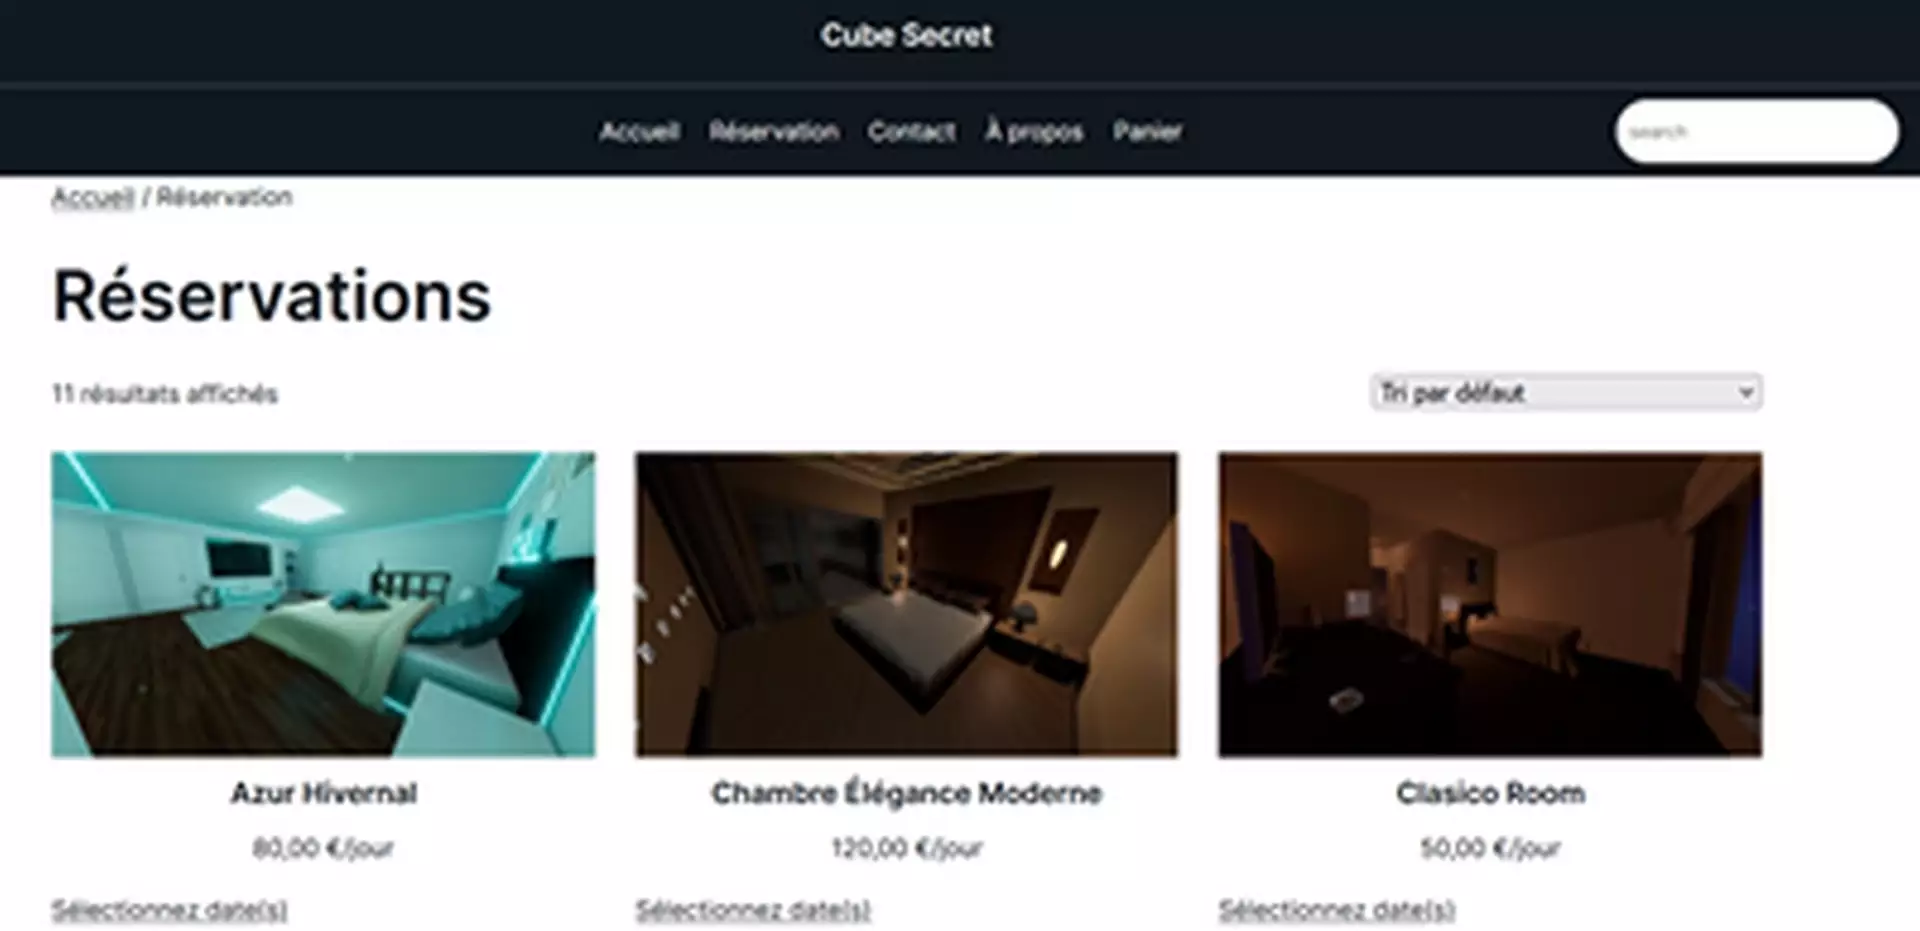Open the Accueil menu item
The height and width of the screenshot is (931, 1920).
click(639, 131)
